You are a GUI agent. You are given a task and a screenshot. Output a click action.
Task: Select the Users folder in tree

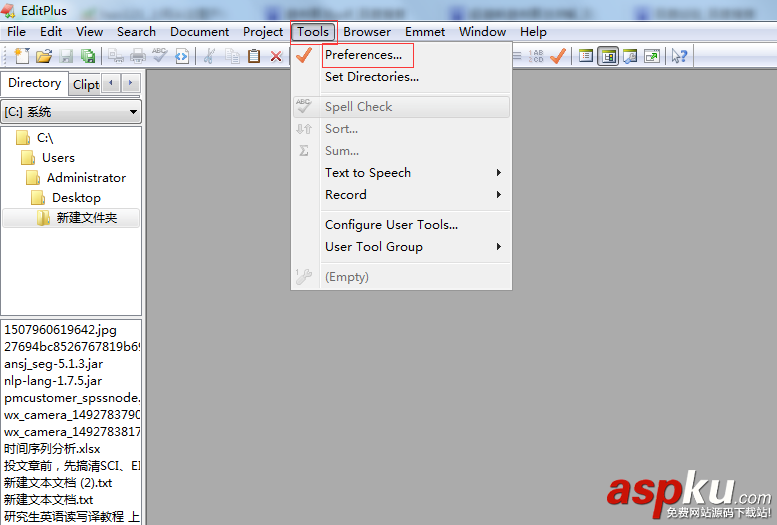click(58, 158)
